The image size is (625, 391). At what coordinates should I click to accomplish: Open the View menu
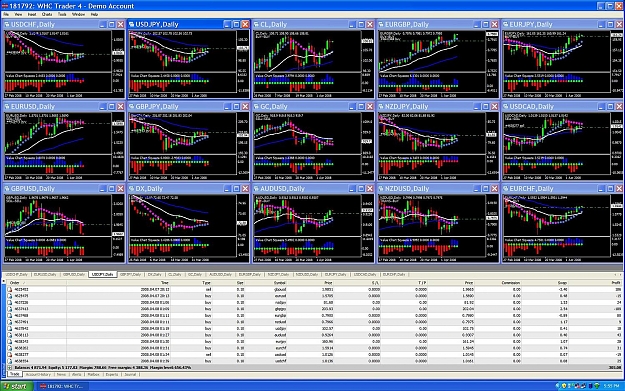18,14
